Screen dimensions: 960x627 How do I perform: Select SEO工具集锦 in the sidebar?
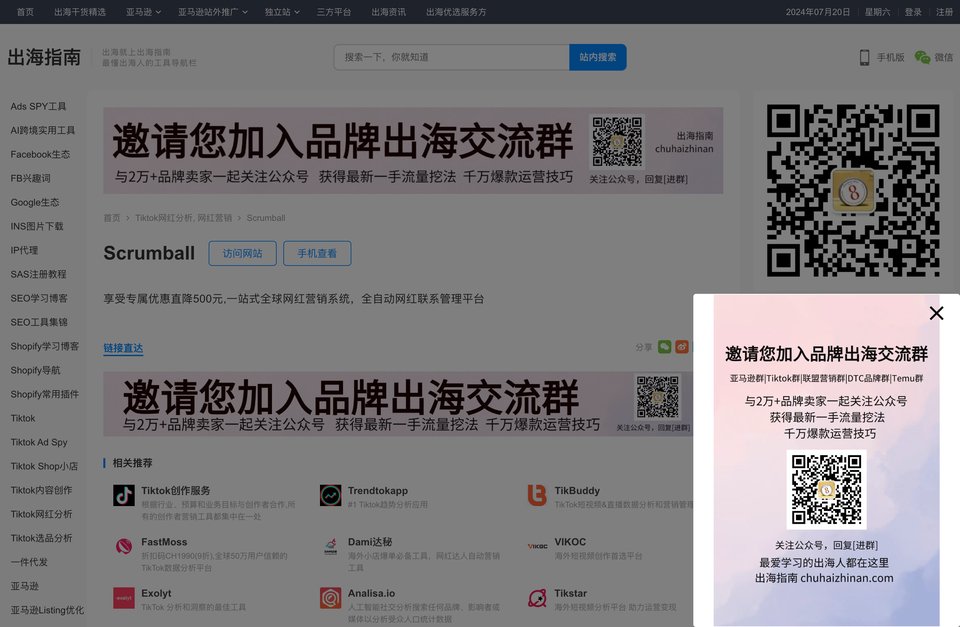[39, 322]
